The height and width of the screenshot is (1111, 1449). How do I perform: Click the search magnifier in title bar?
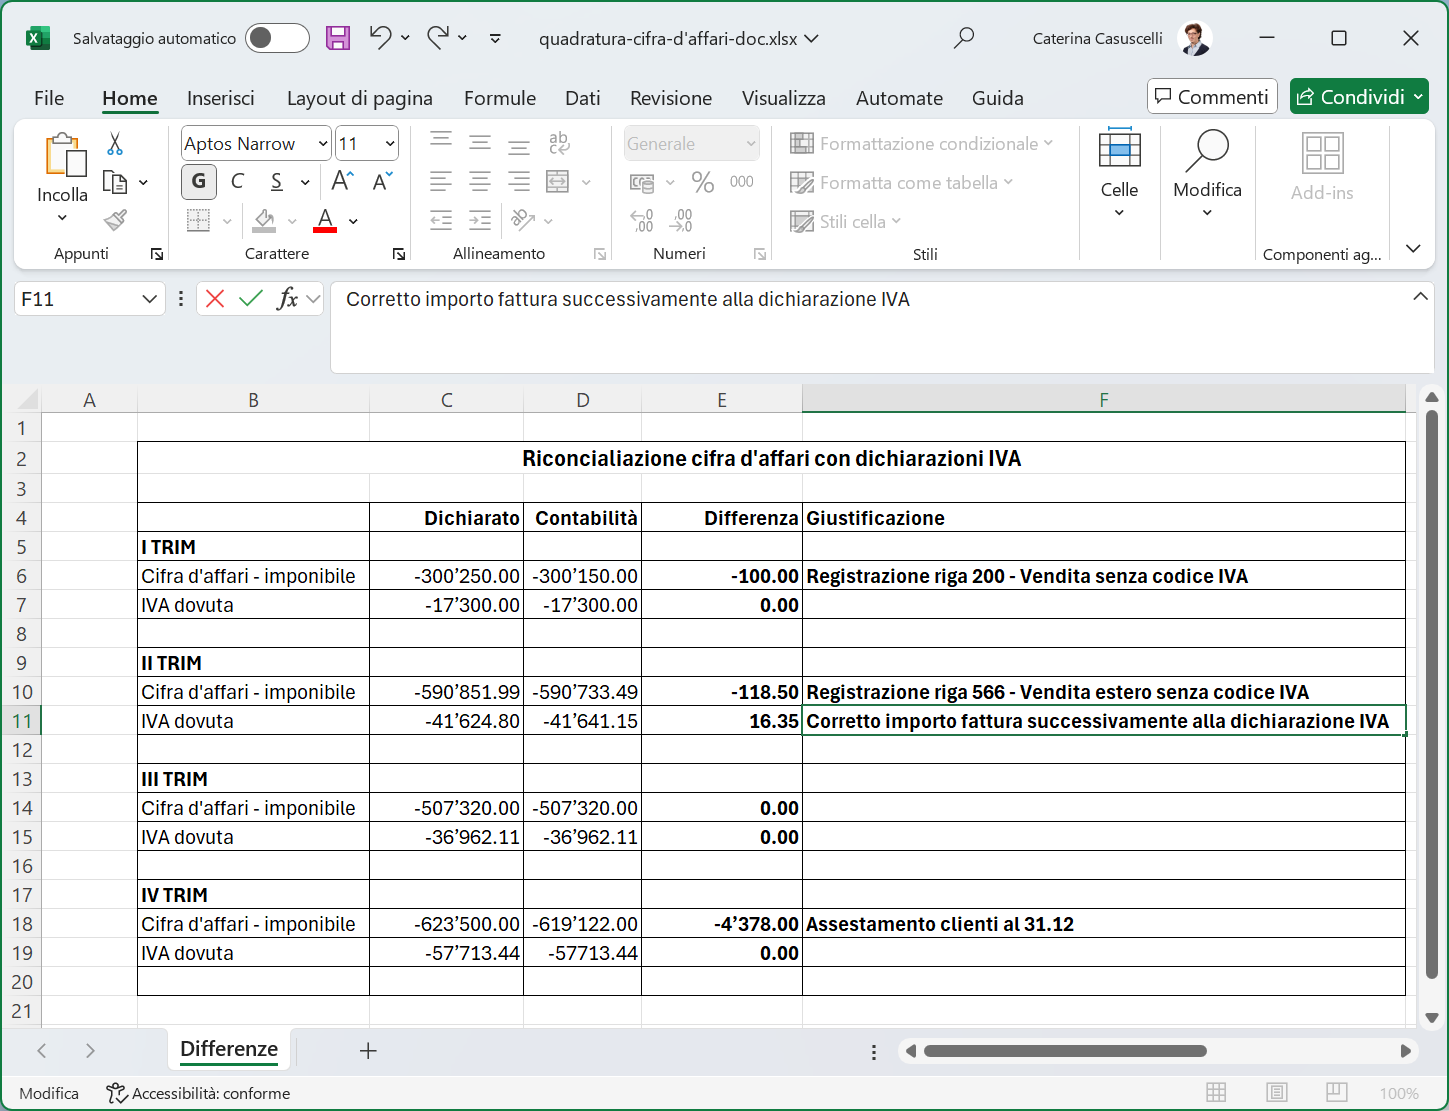964,38
